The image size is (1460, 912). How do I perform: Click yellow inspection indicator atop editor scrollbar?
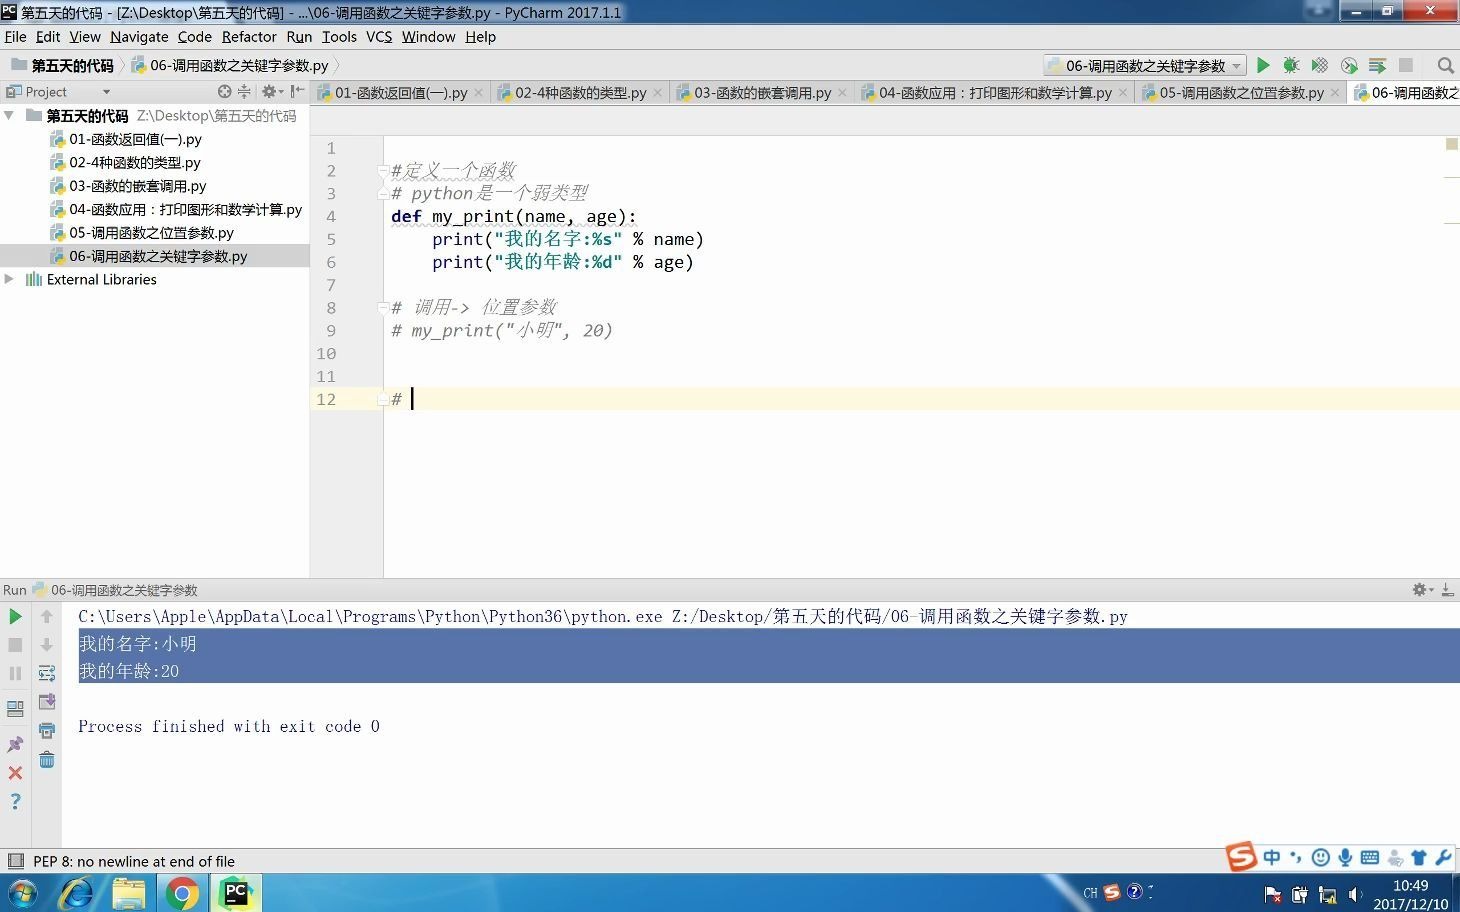pos(1451,144)
